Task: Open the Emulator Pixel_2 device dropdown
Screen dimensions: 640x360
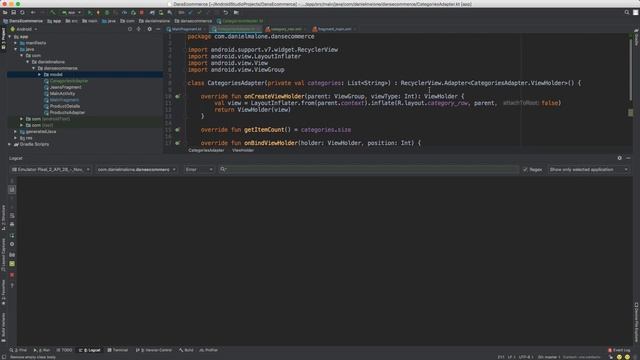Action: pos(51,169)
